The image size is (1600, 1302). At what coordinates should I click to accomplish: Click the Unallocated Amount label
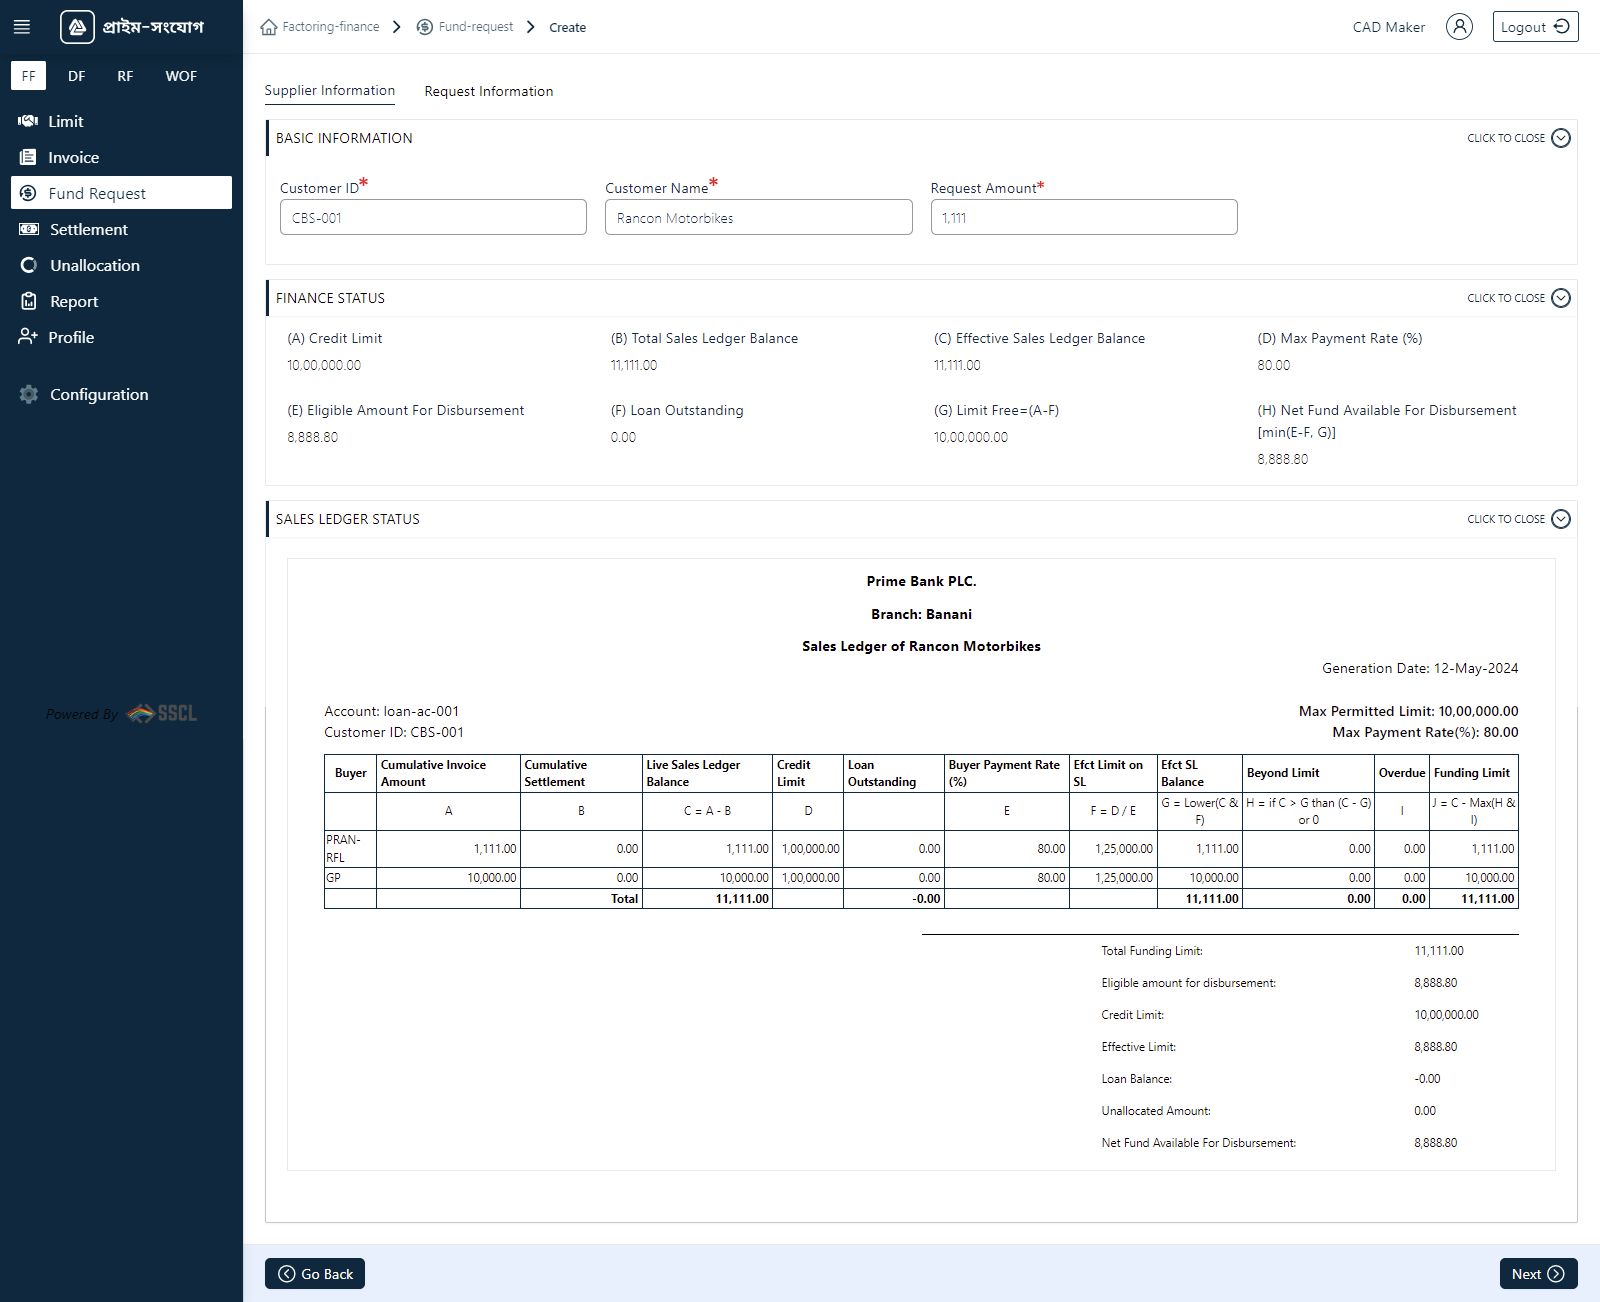tap(1156, 1111)
